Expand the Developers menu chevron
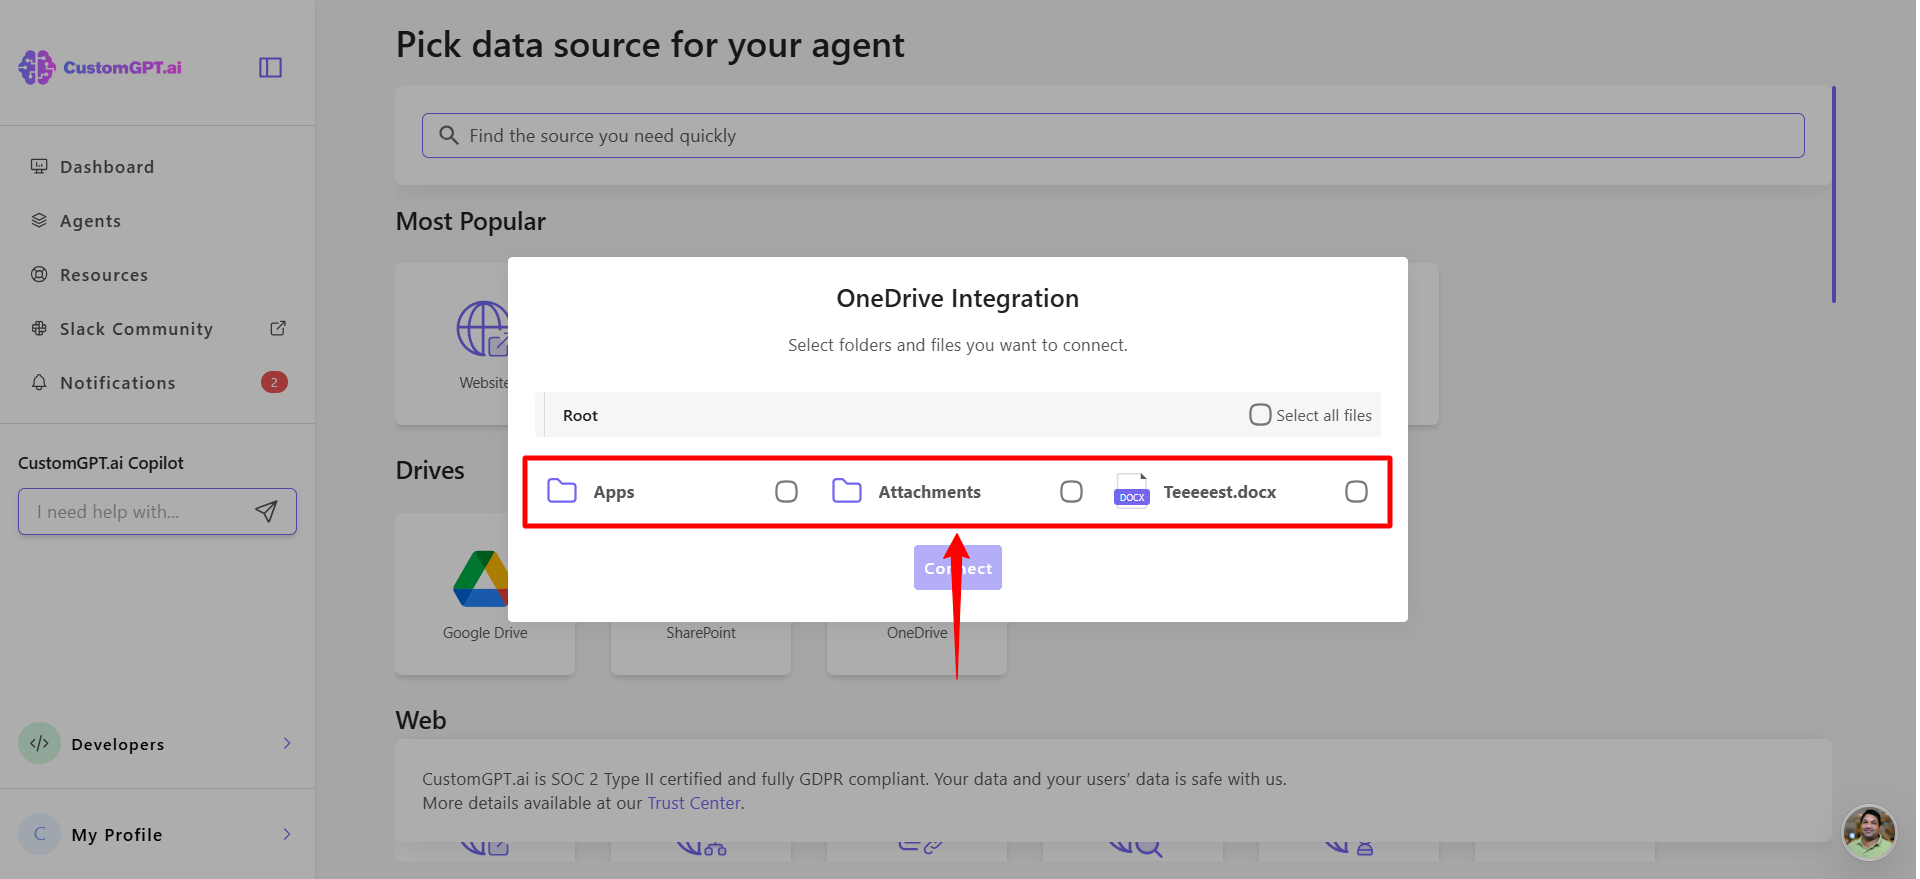1920x879 pixels. 287,743
